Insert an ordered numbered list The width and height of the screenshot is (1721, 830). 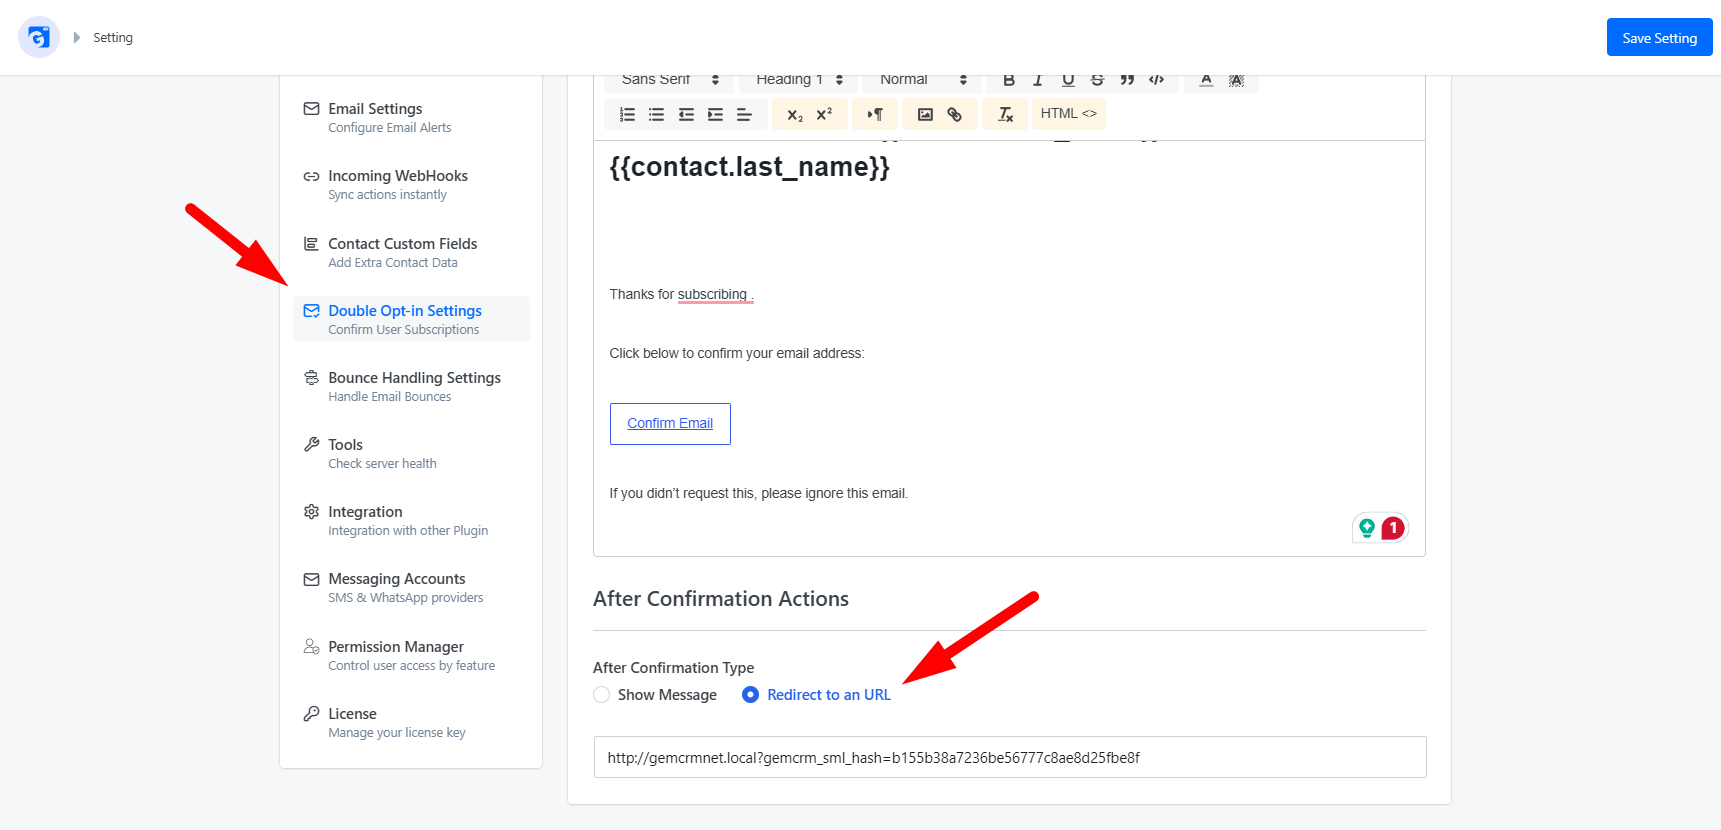627,114
